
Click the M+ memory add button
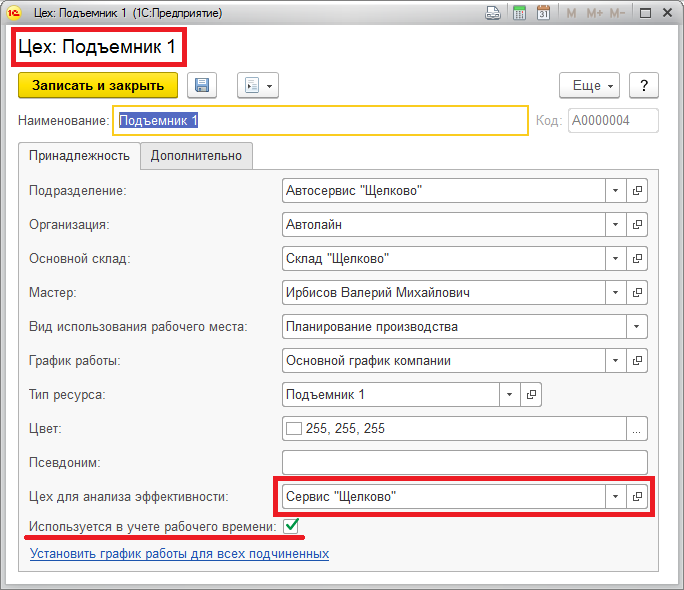[594, 14]
